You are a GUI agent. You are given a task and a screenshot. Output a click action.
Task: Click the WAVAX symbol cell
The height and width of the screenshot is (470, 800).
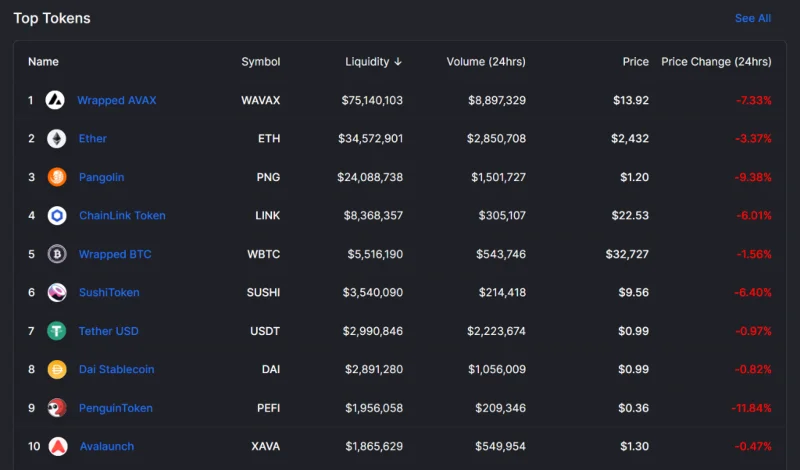261,100
